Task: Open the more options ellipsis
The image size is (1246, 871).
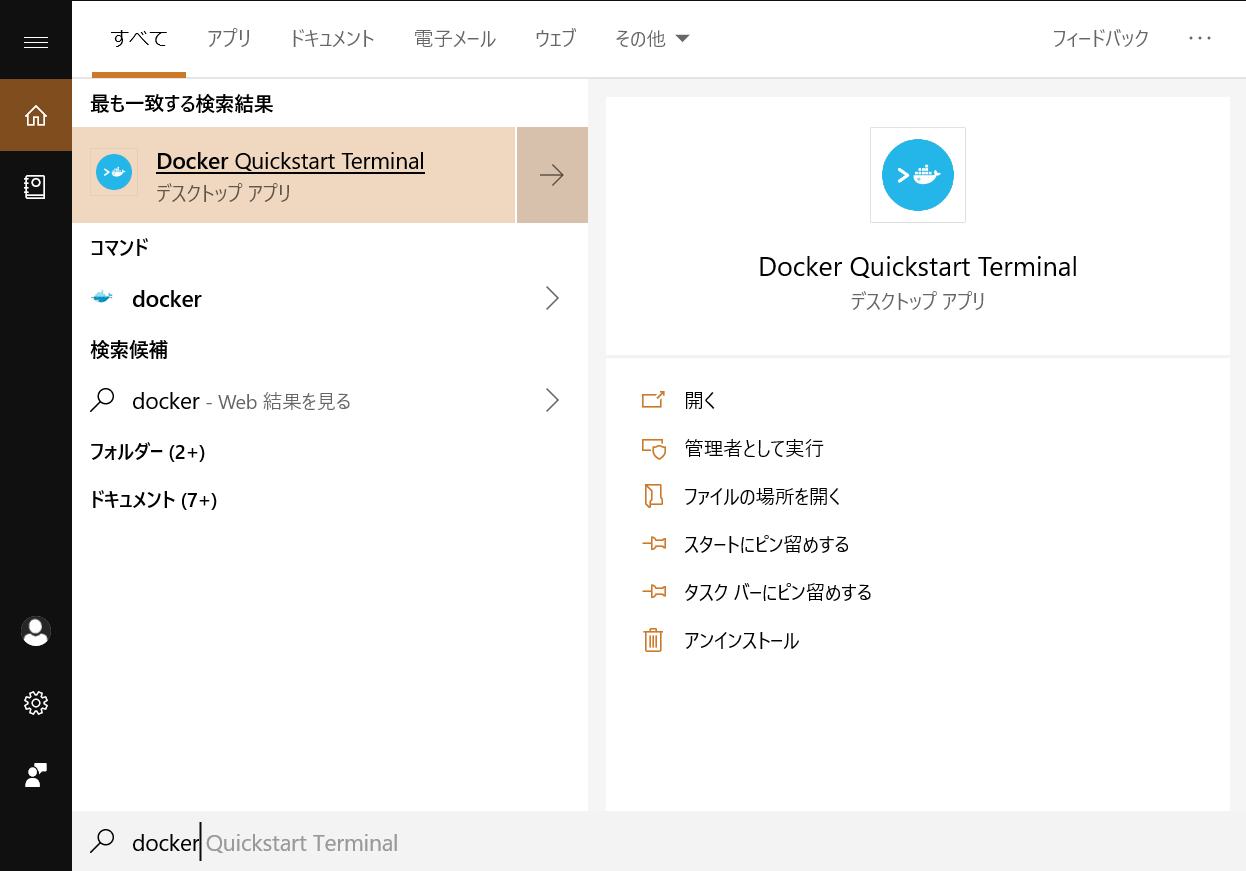Action: 1200,38
